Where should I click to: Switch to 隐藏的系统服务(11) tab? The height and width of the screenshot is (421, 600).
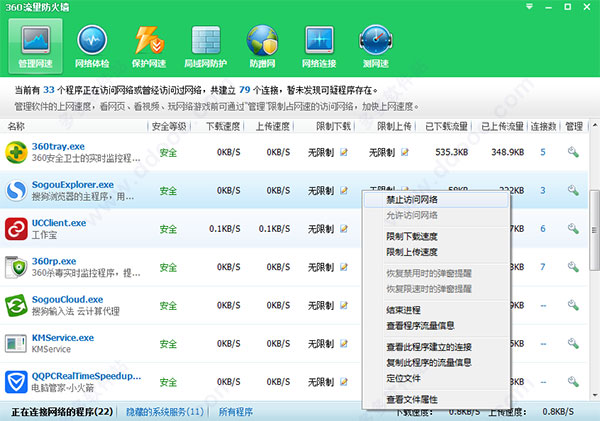coord(165,412)
